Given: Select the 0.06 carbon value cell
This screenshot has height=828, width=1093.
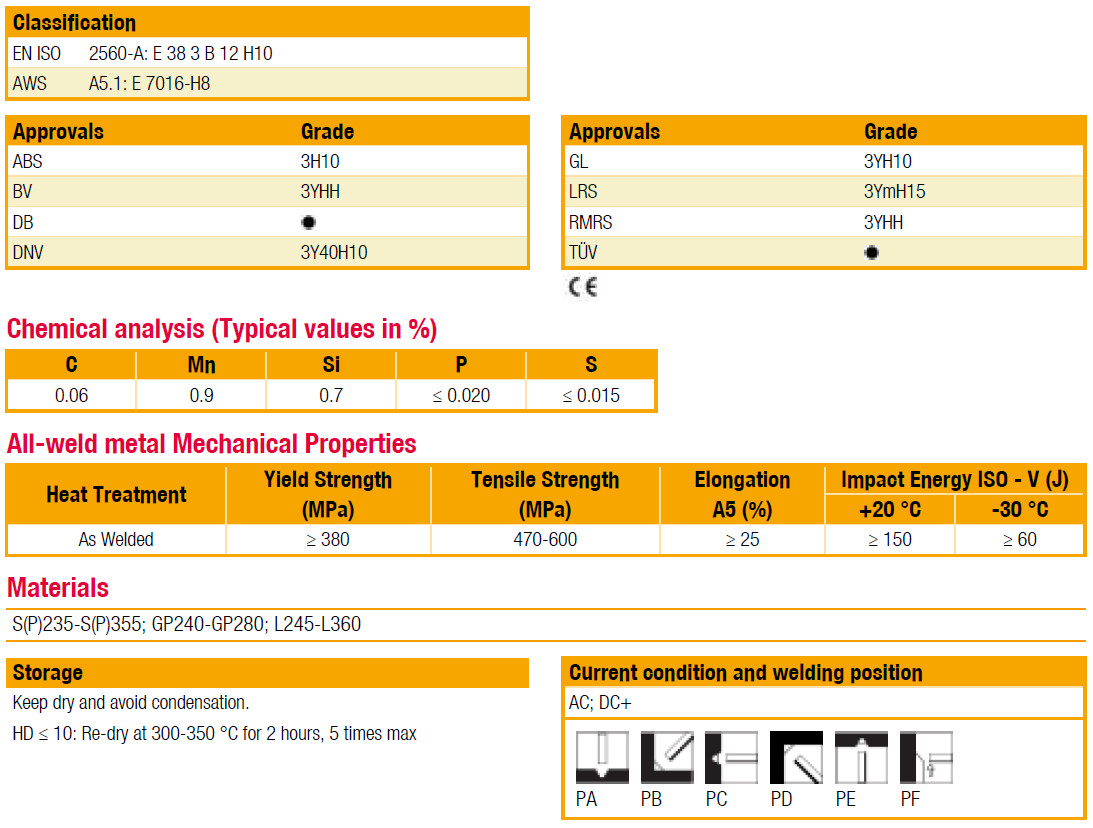Looking at the screenshot, I should (x=71, y=395).
